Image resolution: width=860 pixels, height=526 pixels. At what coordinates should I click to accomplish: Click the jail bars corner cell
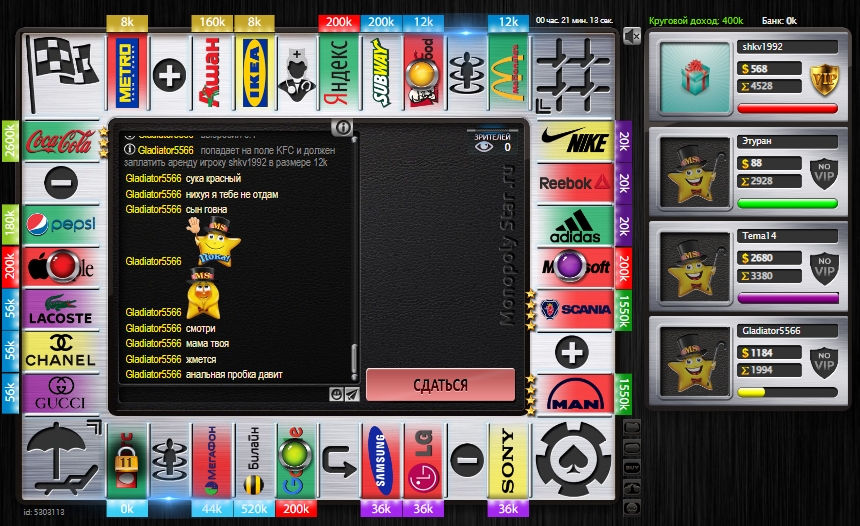pos(572,73)
